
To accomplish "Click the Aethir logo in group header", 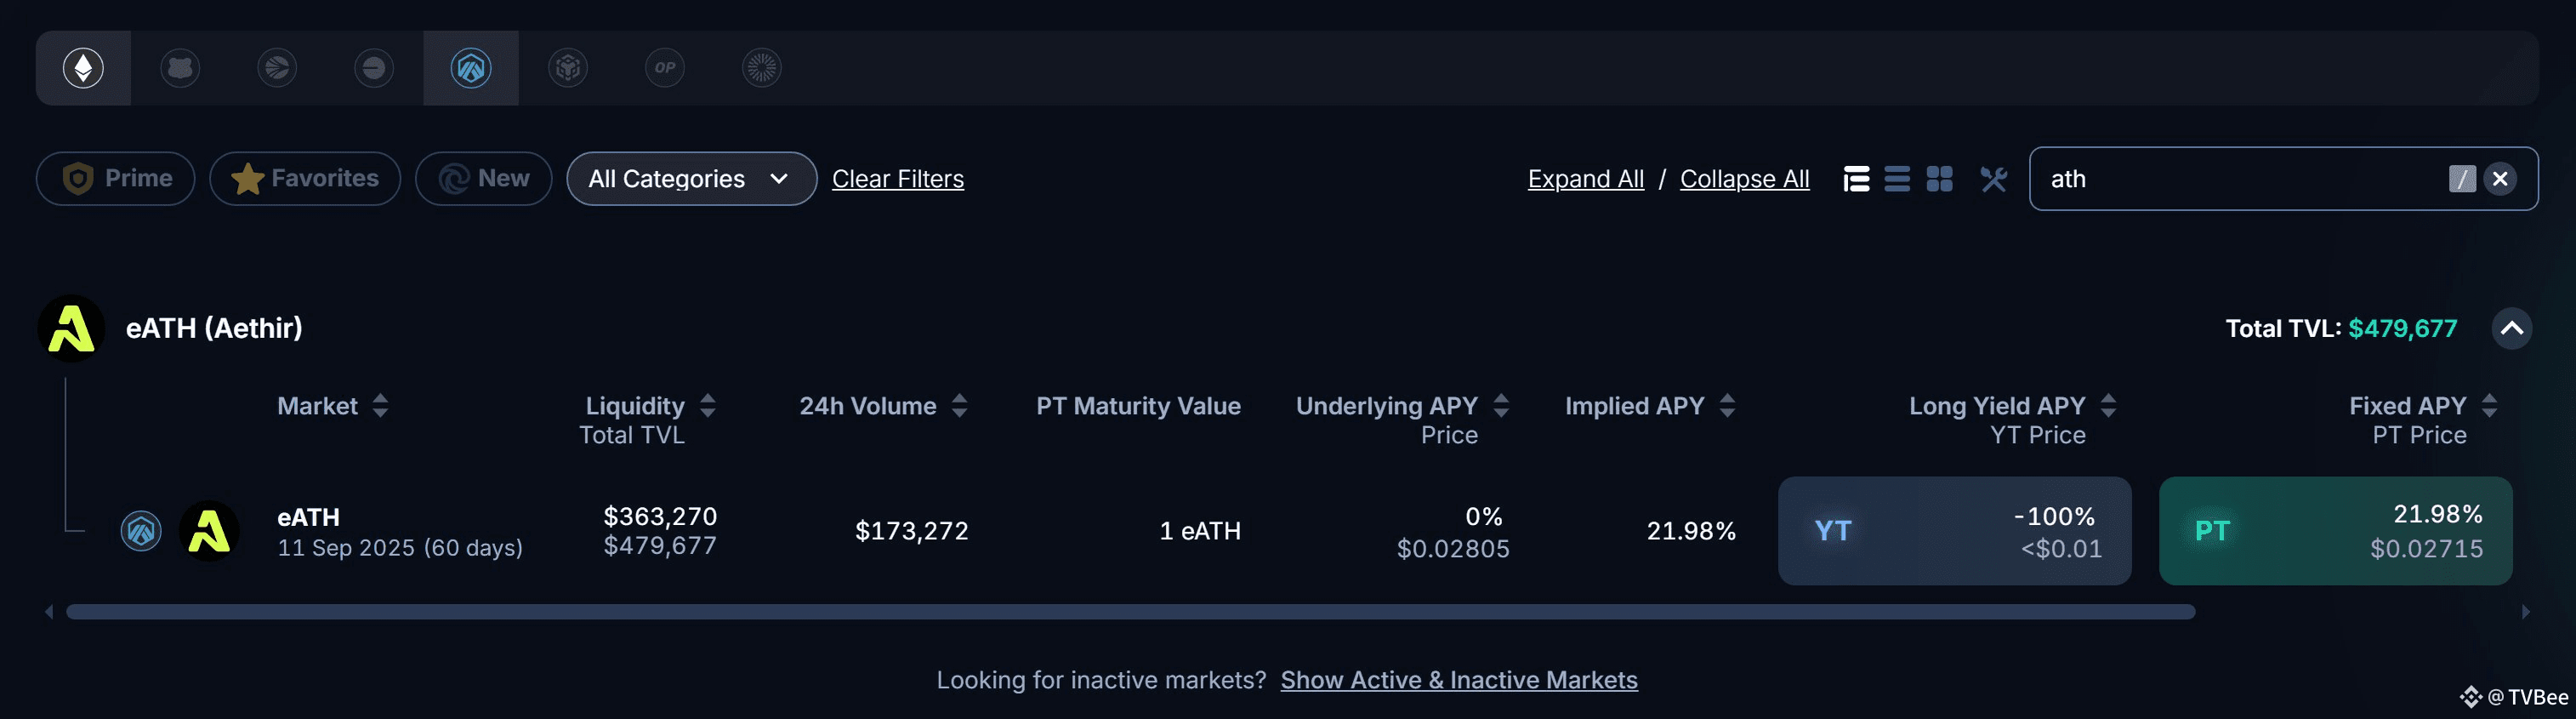I will pos(71,329).
